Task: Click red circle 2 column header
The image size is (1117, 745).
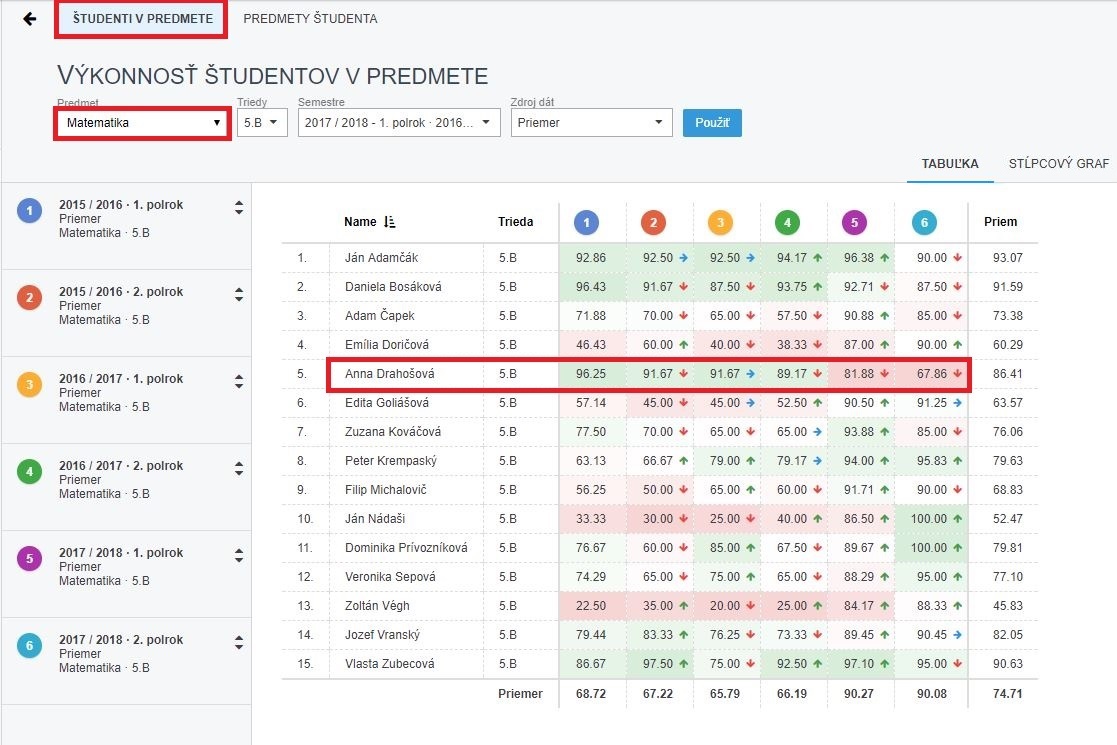Action: [x=653, y=222]
